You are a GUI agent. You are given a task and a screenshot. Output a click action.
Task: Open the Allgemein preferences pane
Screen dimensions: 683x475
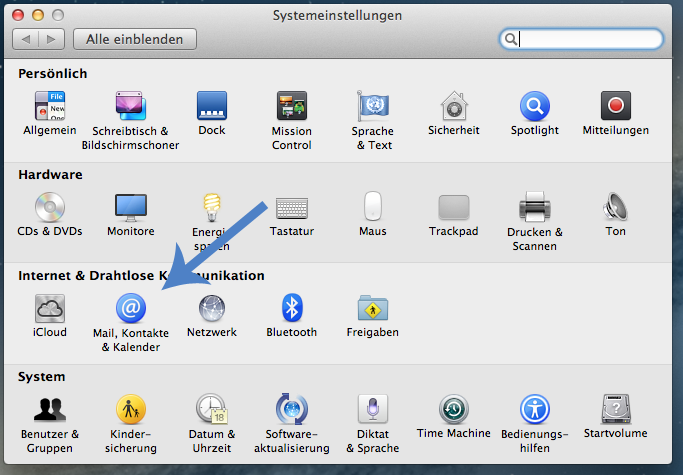[x=49, y=107]
